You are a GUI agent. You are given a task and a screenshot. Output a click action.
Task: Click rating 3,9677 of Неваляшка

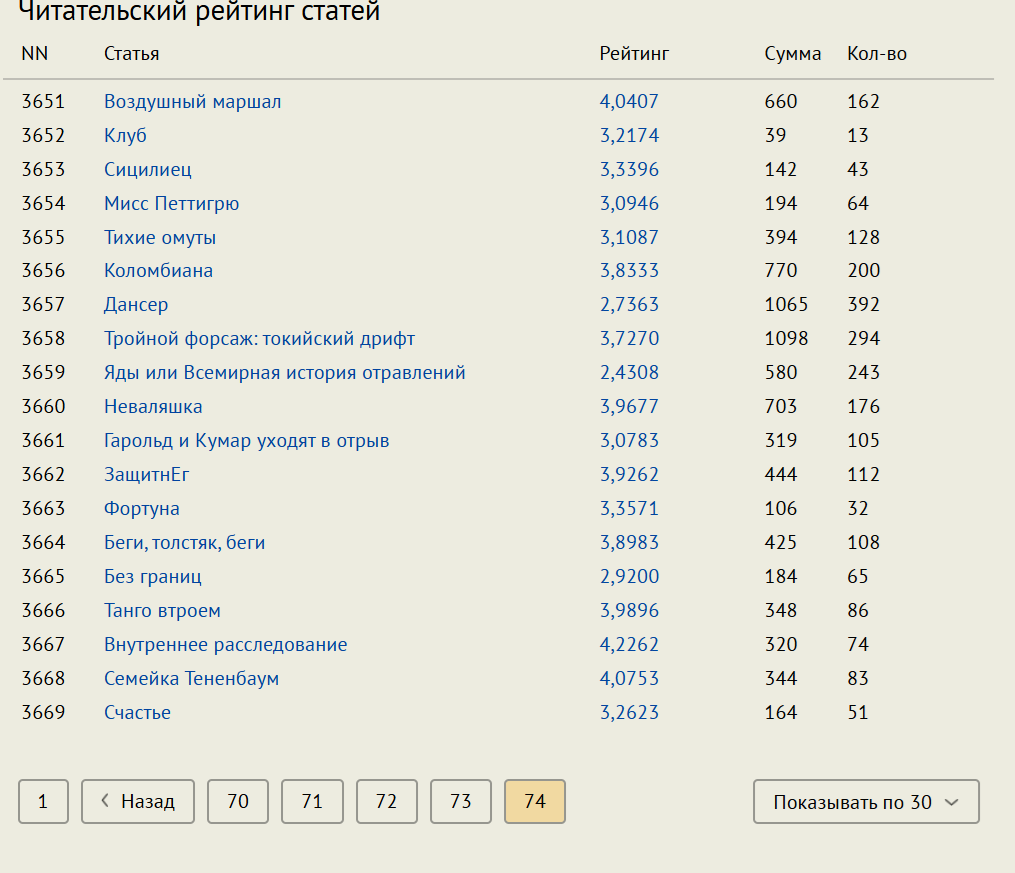pos(629,406)
